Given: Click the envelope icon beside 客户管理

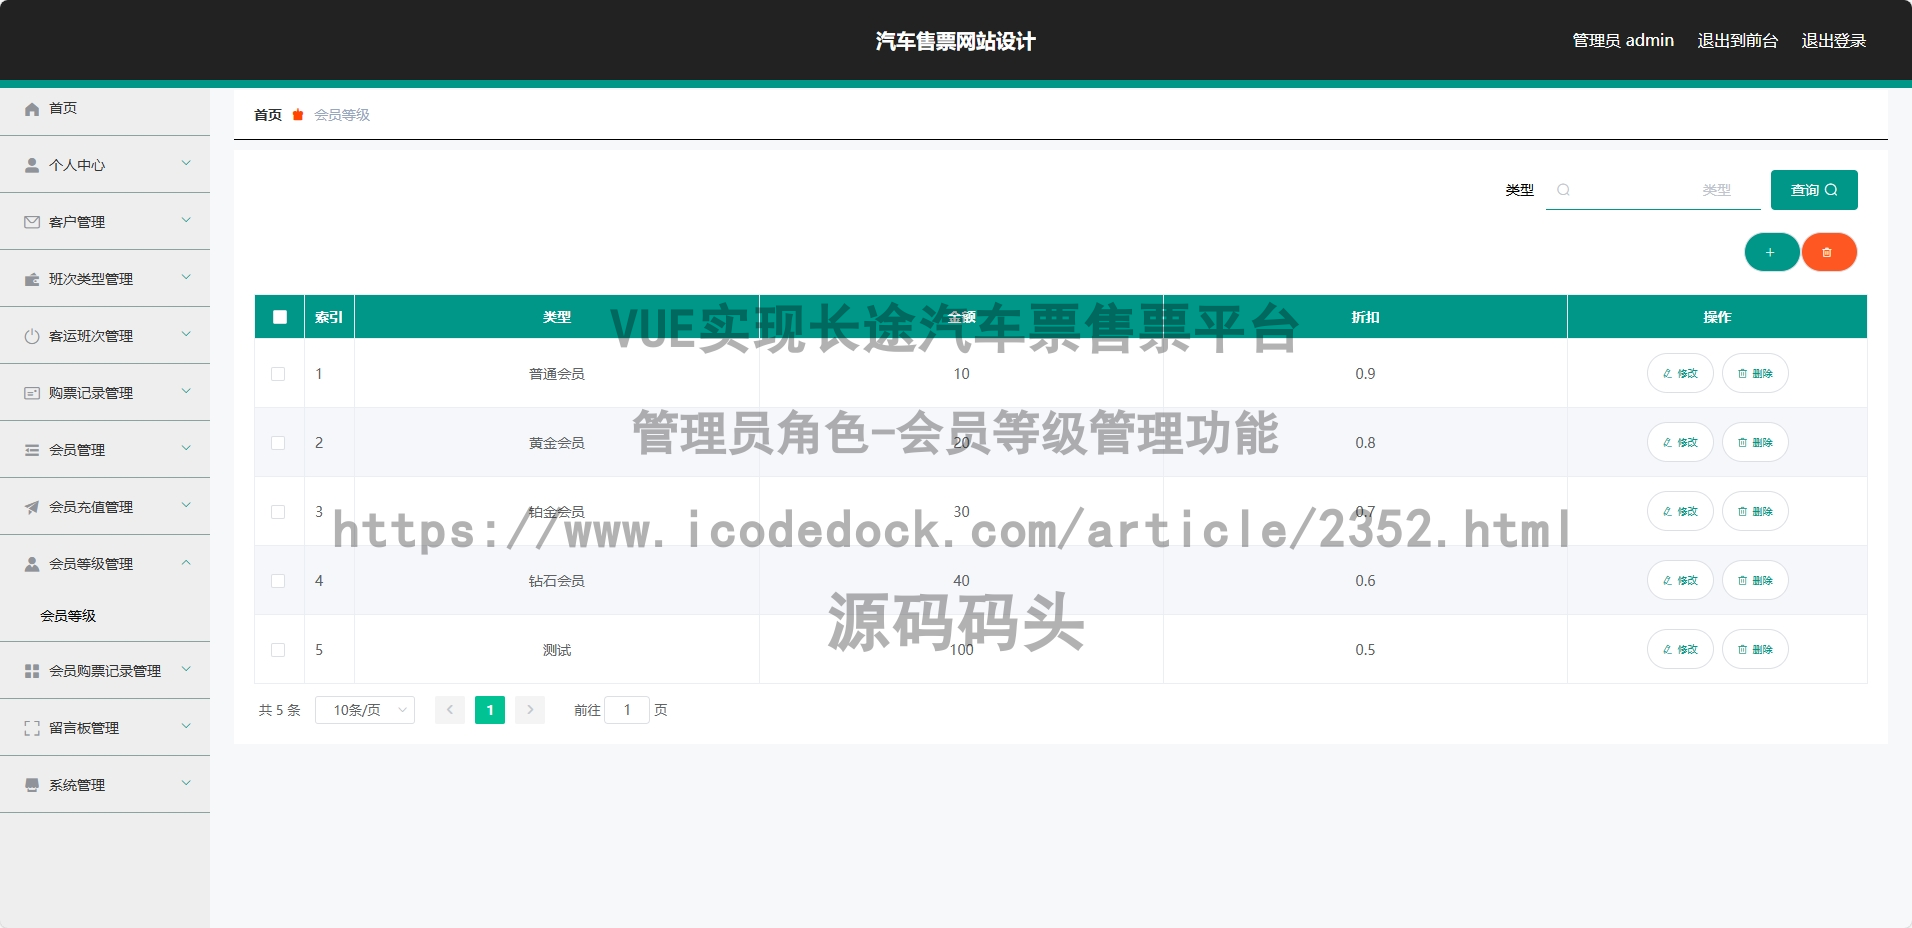Looking at the screenshot, I should coord(32,222).
